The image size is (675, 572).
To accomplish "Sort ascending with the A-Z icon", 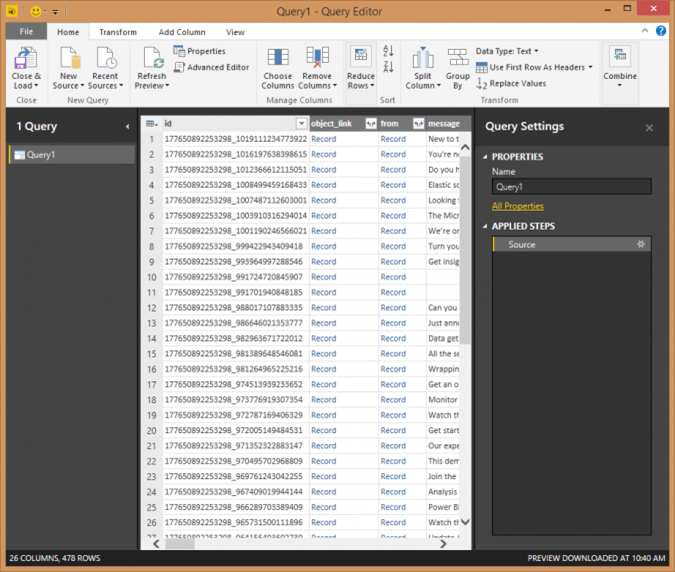I will (x=388, y=51).
